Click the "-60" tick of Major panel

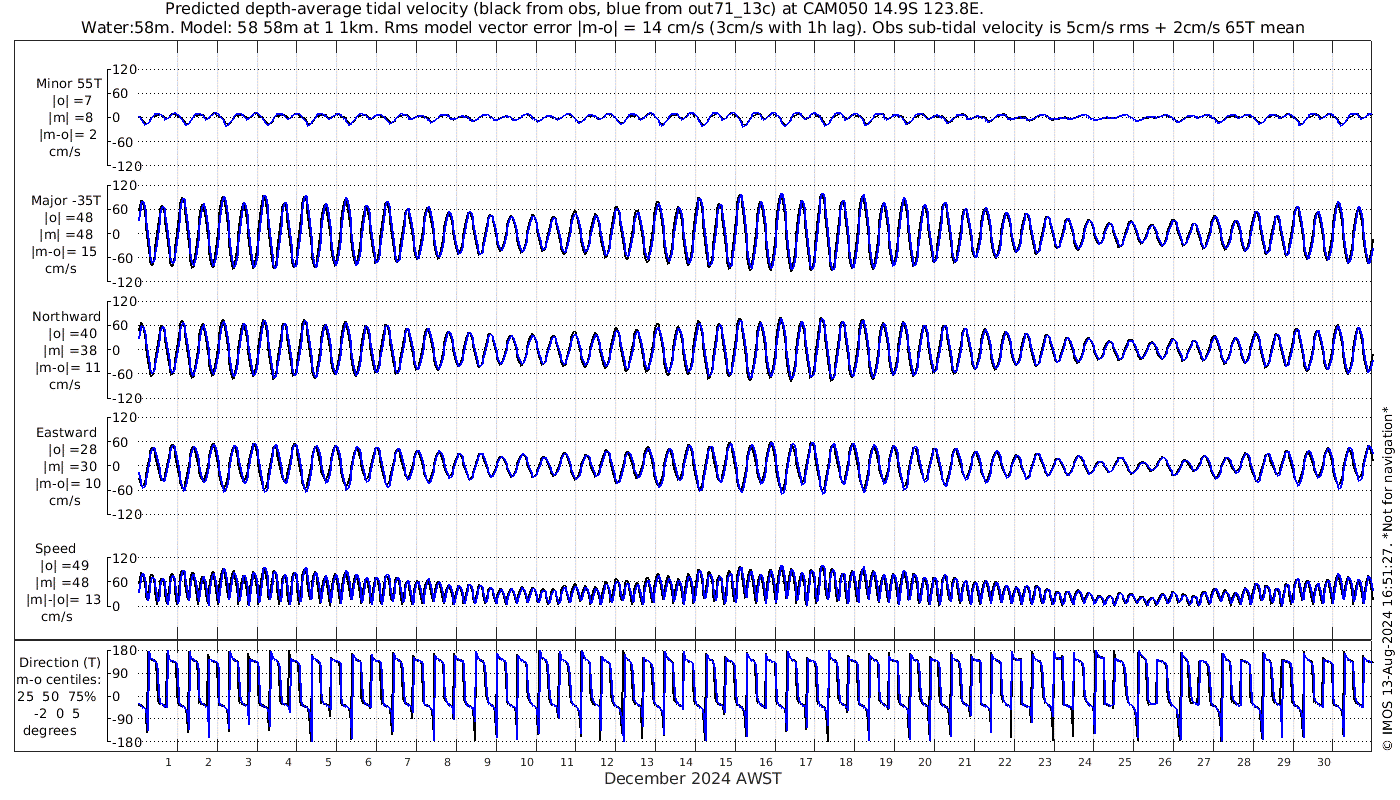pyautogui.click(x=124, y=258)
